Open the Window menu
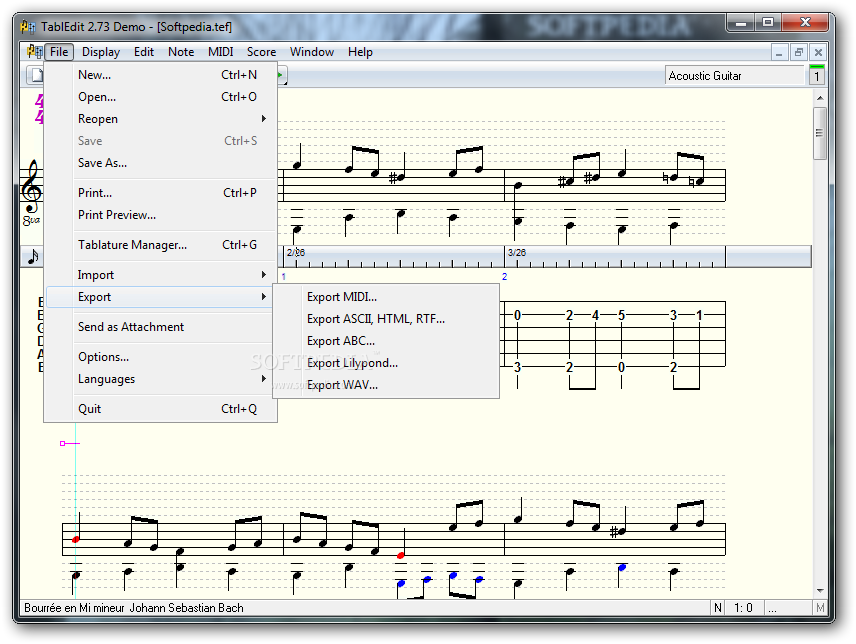The height and width of the screenshot is (644, 856). point(312,52)
